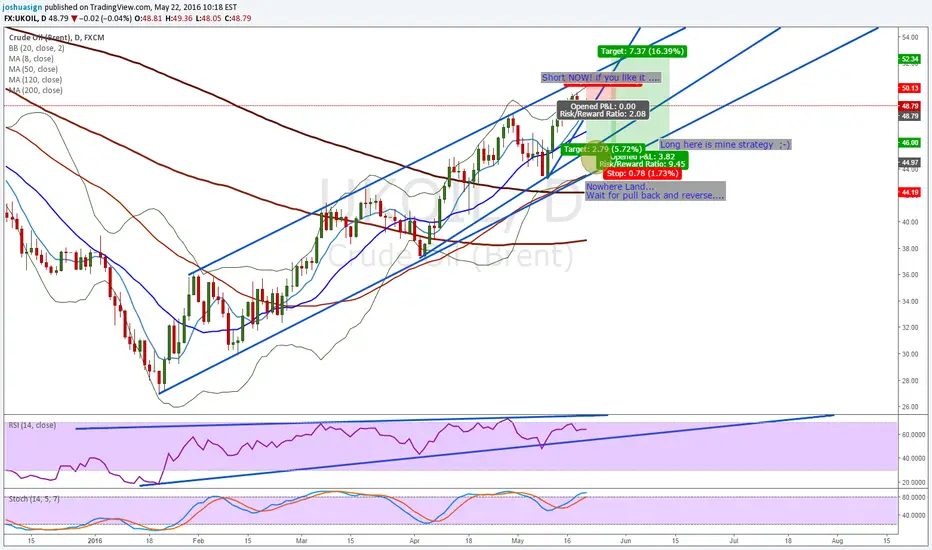Click the Stop: 0.78 (1.73%) red label
Viewport: 932px width, 550px height.
(x=642, y=174)
